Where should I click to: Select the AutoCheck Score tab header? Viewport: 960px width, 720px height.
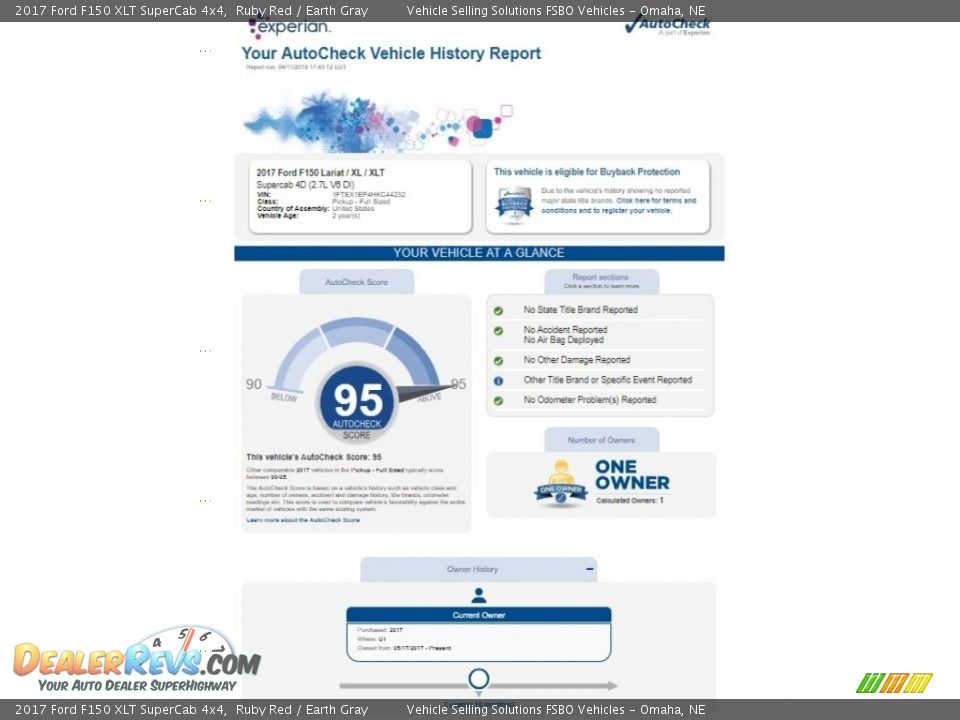[356, 282]
